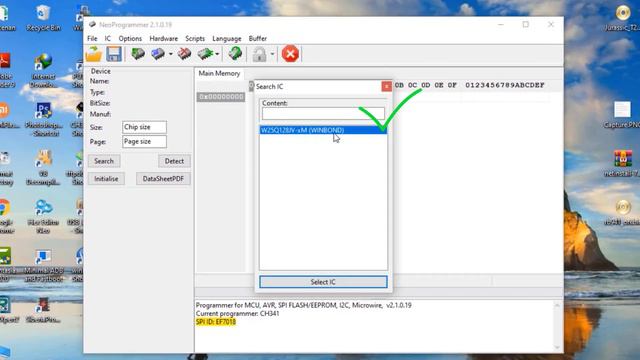Open the Minimal ADB and Fastboot icon
The width and height of the screenshot is (640, 360).
pos(43,265)
